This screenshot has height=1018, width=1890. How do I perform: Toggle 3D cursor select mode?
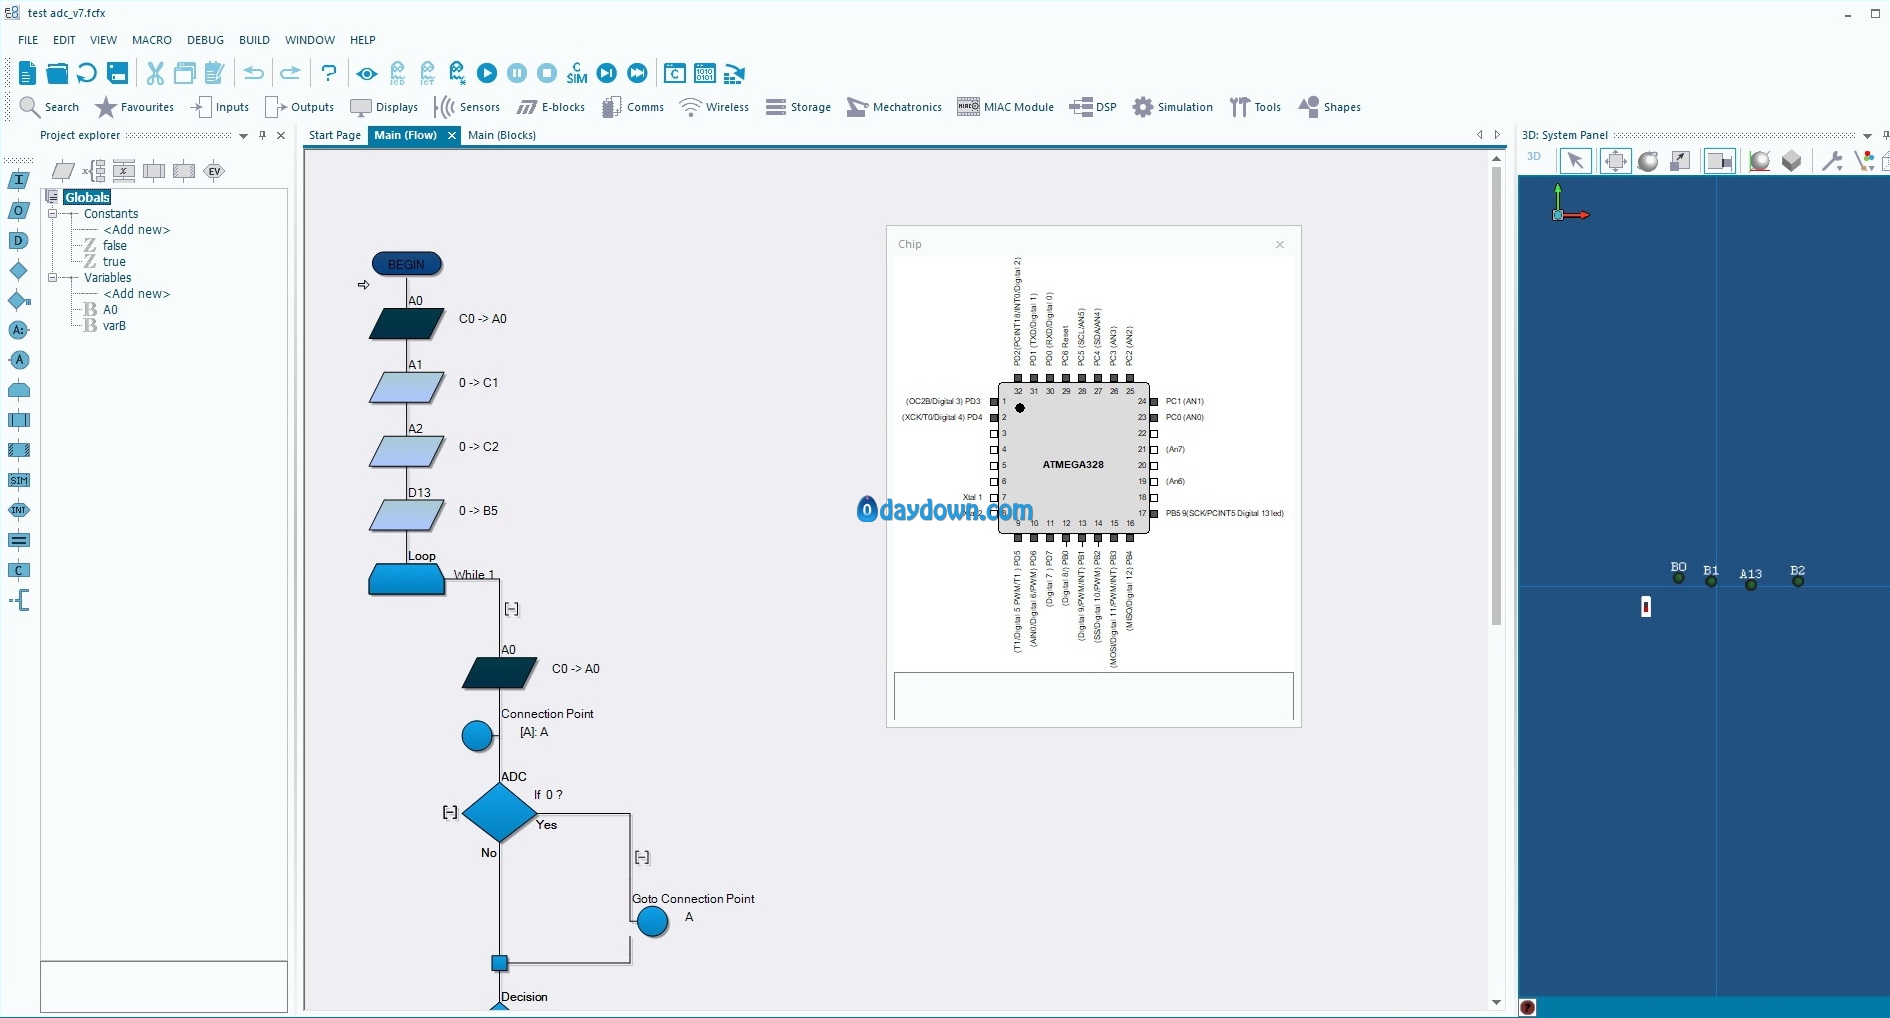tap(1575, 161)
